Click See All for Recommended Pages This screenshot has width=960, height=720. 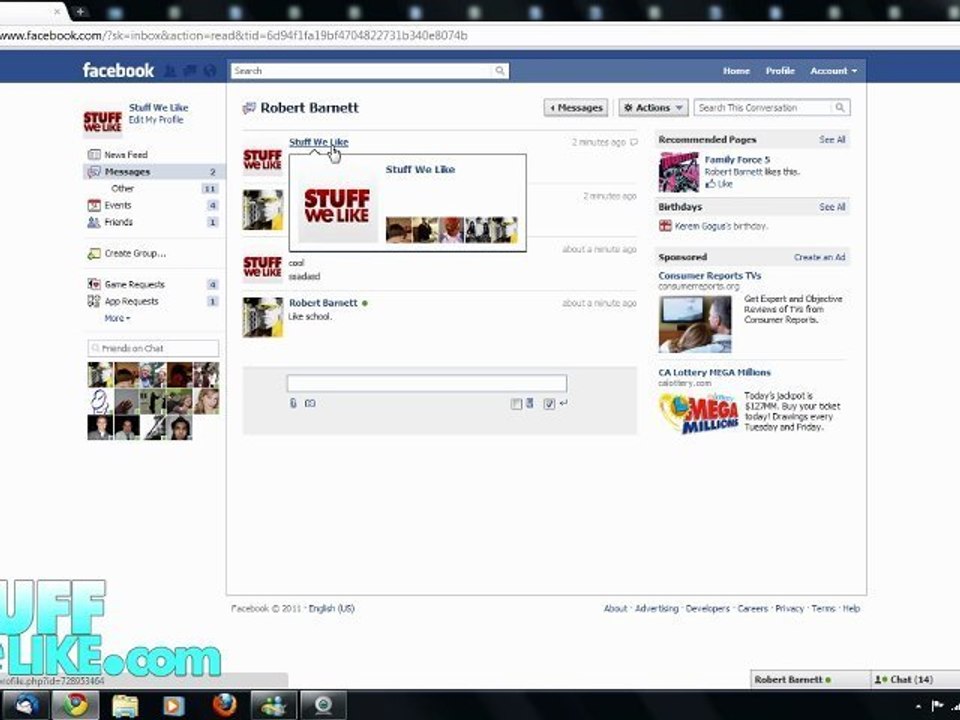832,140
